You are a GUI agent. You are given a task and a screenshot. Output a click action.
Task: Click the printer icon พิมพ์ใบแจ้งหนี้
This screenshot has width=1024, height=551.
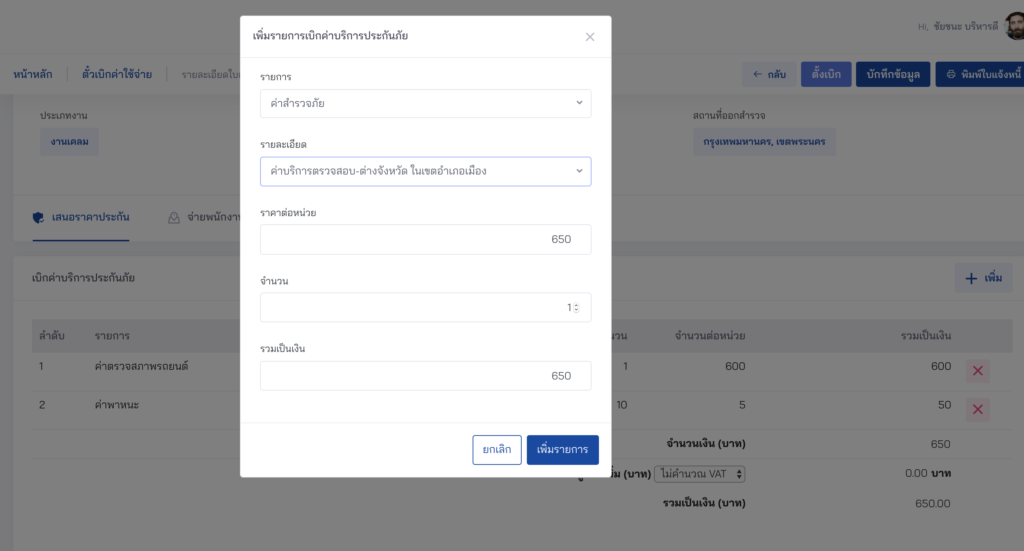[x=951, y=74]
